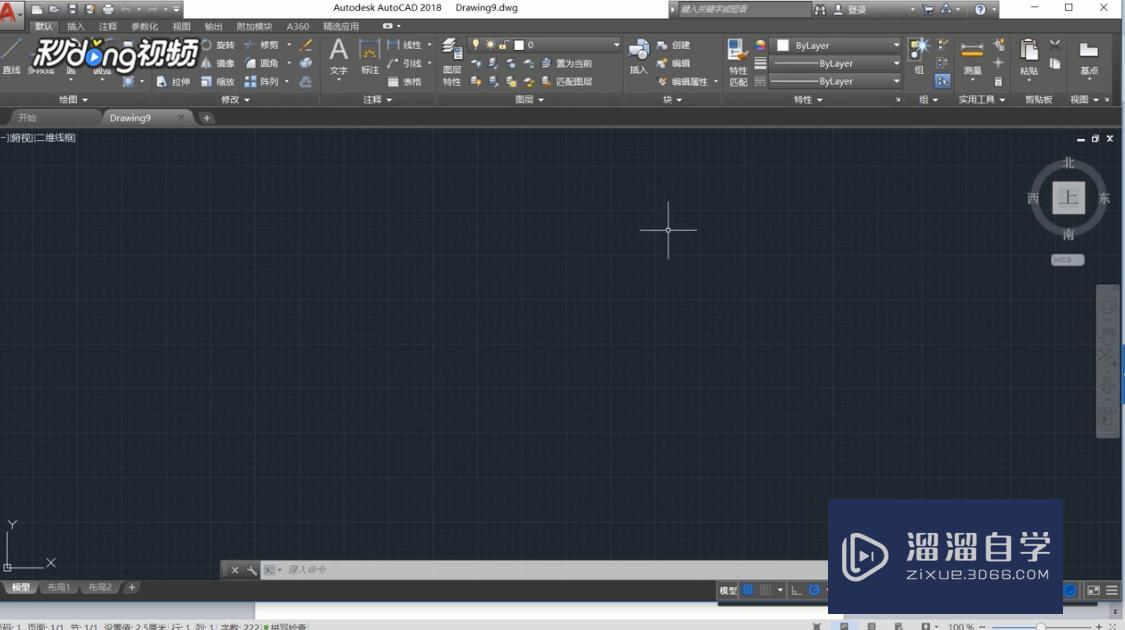Click the Rotate (旋转) tool
Image resolution: width=1125 pixels, height=630 pixels.
click(217, 44)
